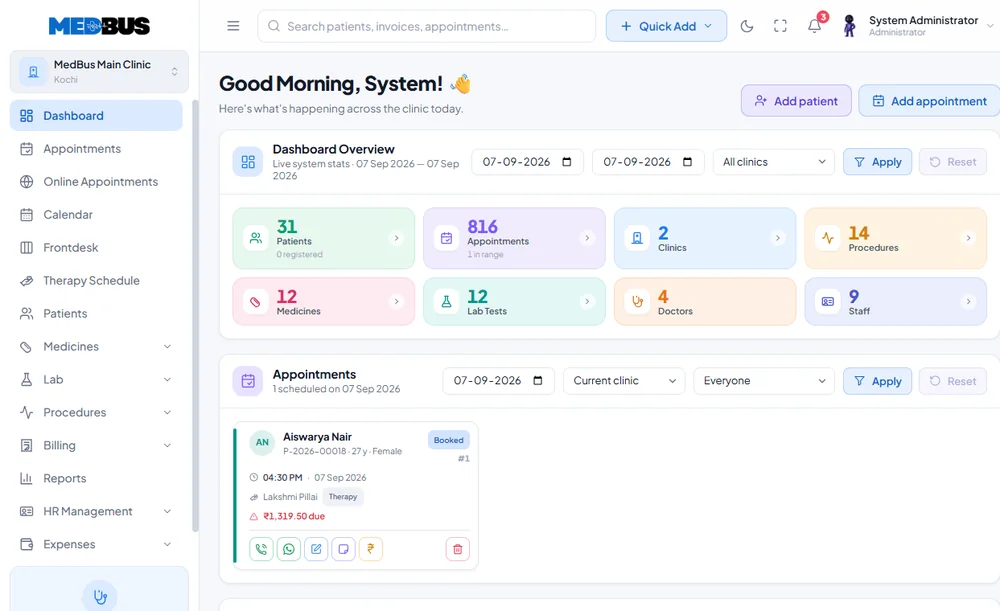
Task: Reset the Dashboard Overview filters
Action: [x=953, y=162]
